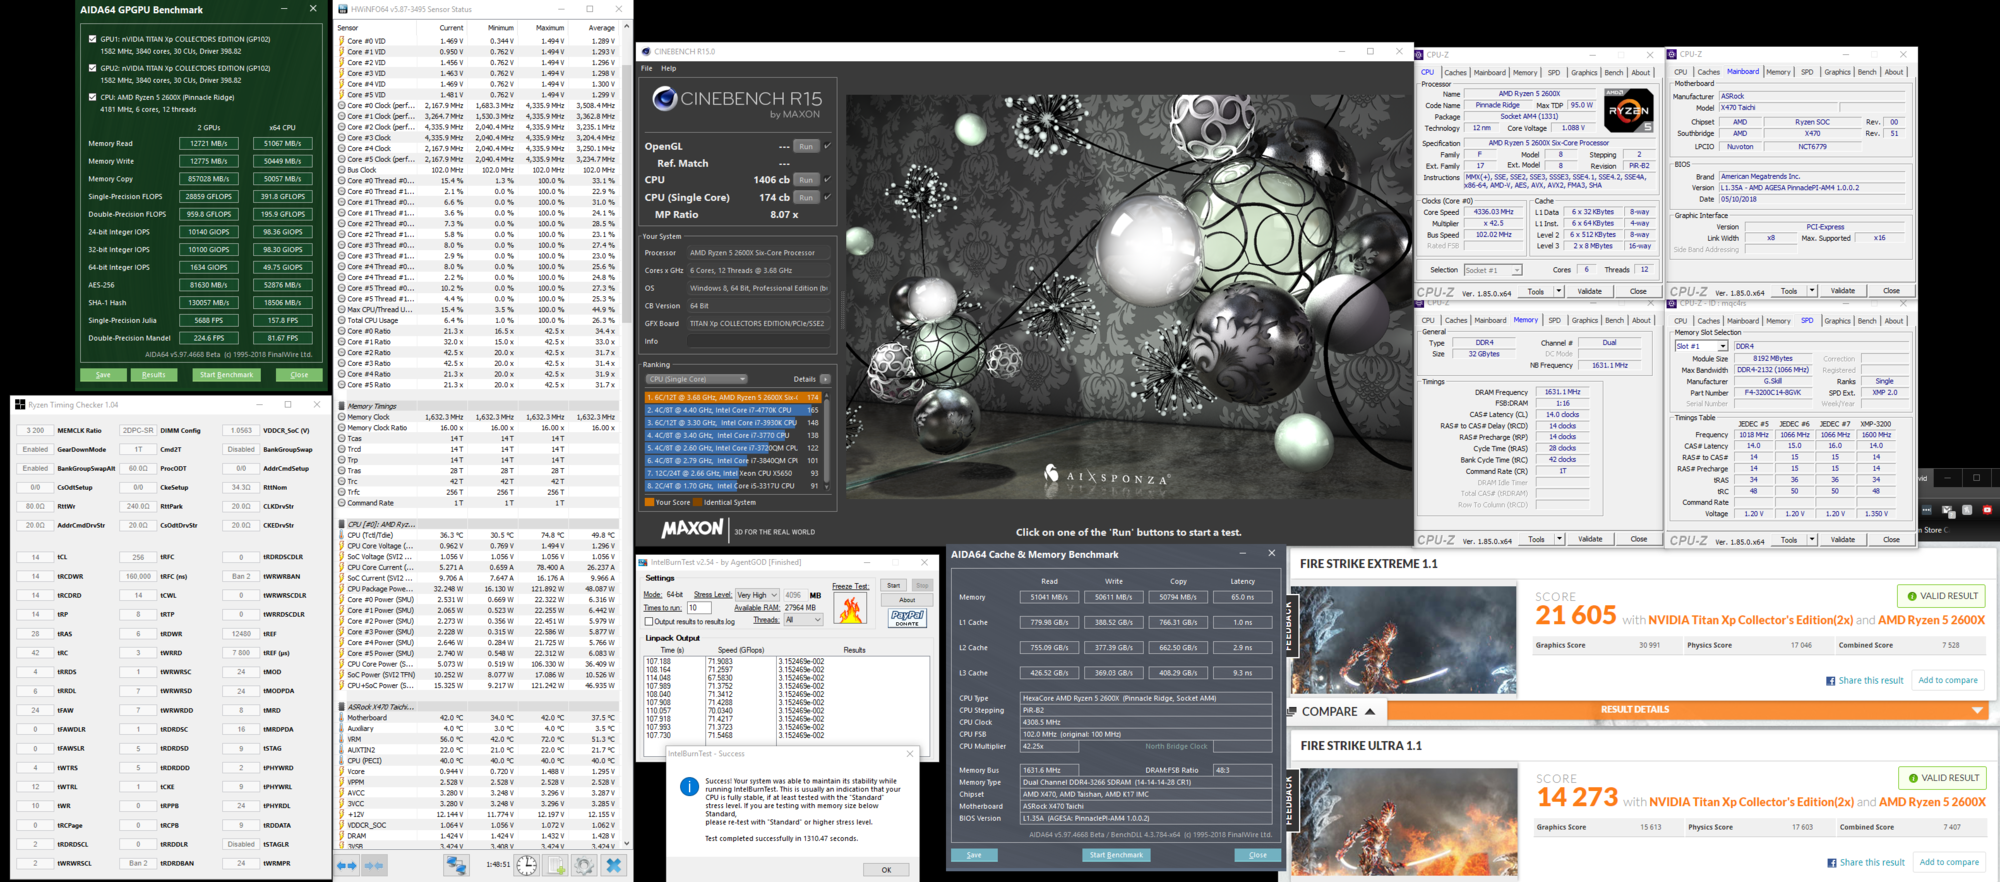Open the Stress Level dropdown

pos(757,595)
